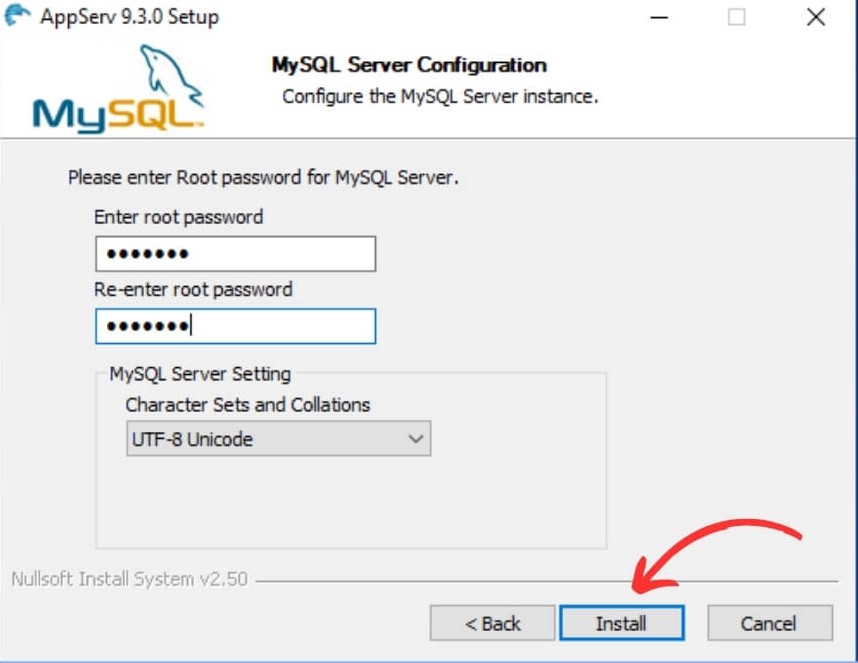Click the MySQL Server Setting group label
Image resolution: width=858 pixels, height=663 pixels.
click(x=200, y=374)
